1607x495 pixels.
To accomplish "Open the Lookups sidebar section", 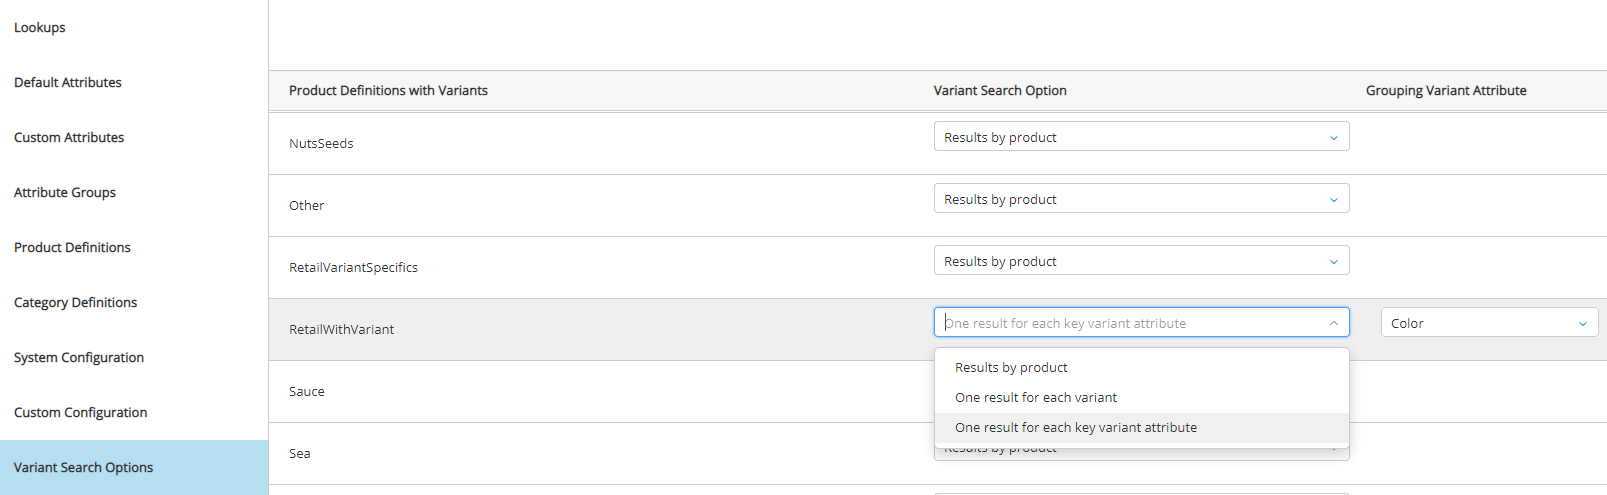I will pyautogui.click(x=40, y=28).
